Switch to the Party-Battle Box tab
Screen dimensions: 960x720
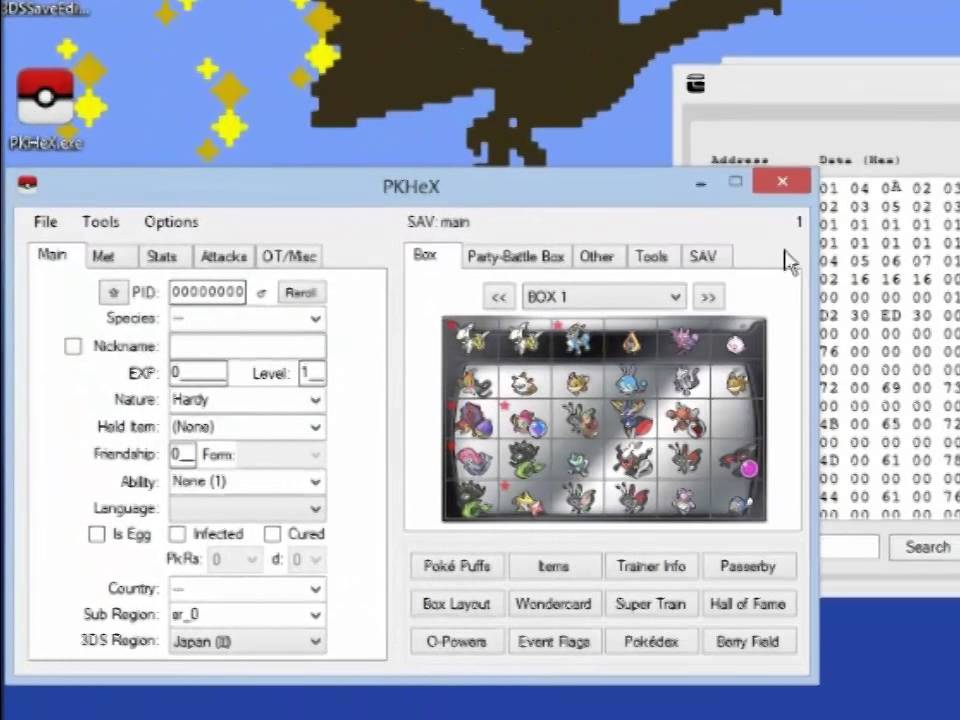pos(515,257)
